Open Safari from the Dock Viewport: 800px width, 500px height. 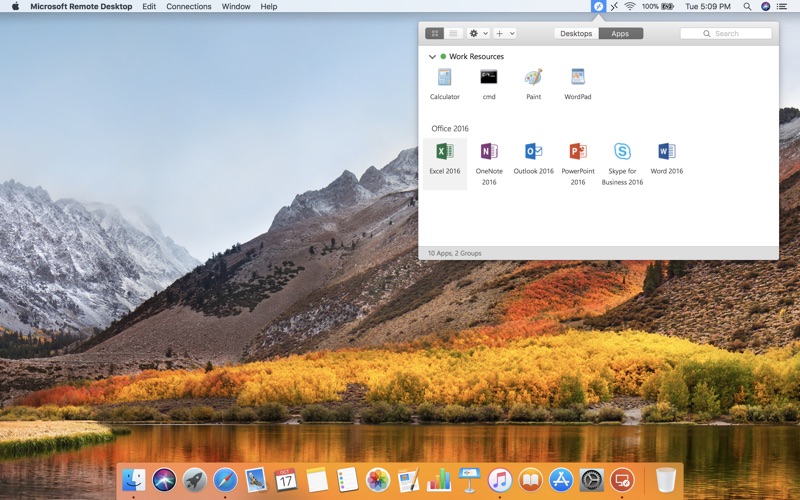tap(226, 480)
